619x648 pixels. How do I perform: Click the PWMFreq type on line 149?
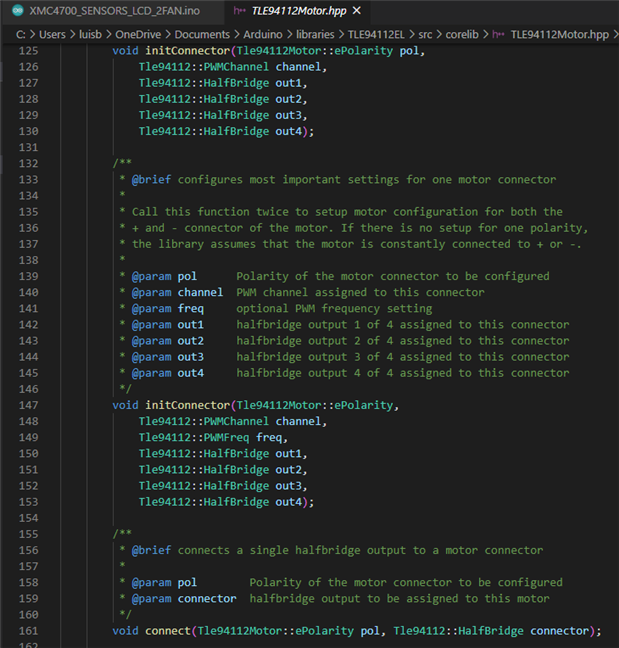pyautogui.click(x=225, y=437)
